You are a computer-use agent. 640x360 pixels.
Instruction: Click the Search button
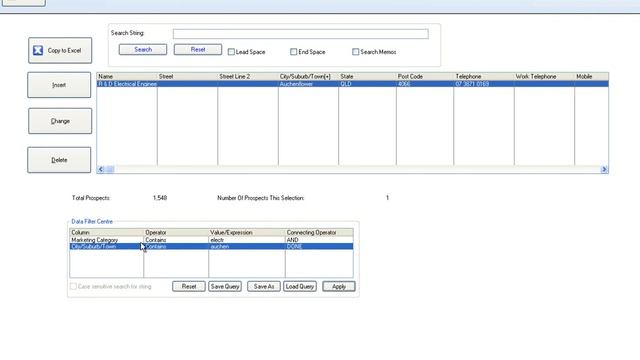(x=143, y=49)
